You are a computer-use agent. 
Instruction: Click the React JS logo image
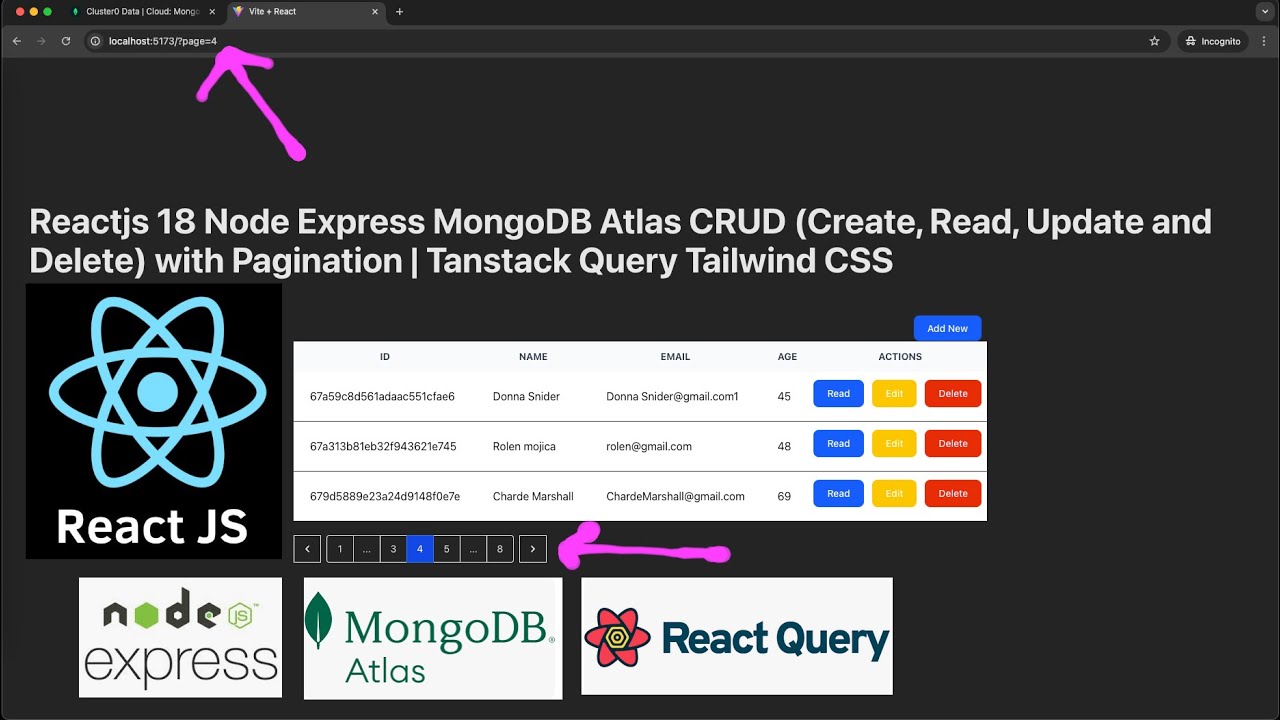pyautogui.click(x=154, y=421)
